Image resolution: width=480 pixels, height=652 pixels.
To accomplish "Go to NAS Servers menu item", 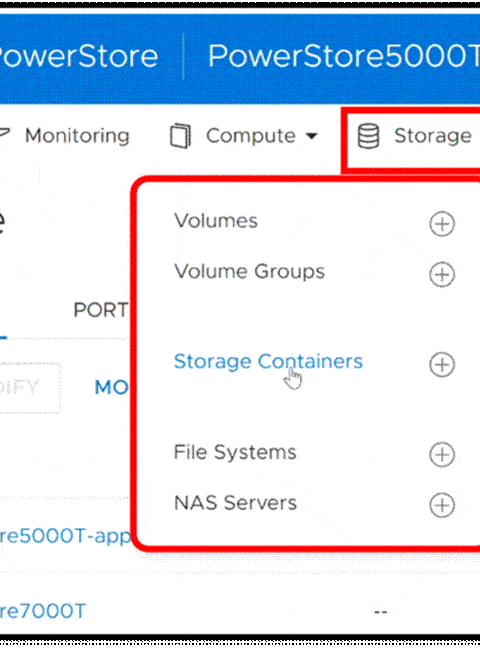I will pos(235,503).
